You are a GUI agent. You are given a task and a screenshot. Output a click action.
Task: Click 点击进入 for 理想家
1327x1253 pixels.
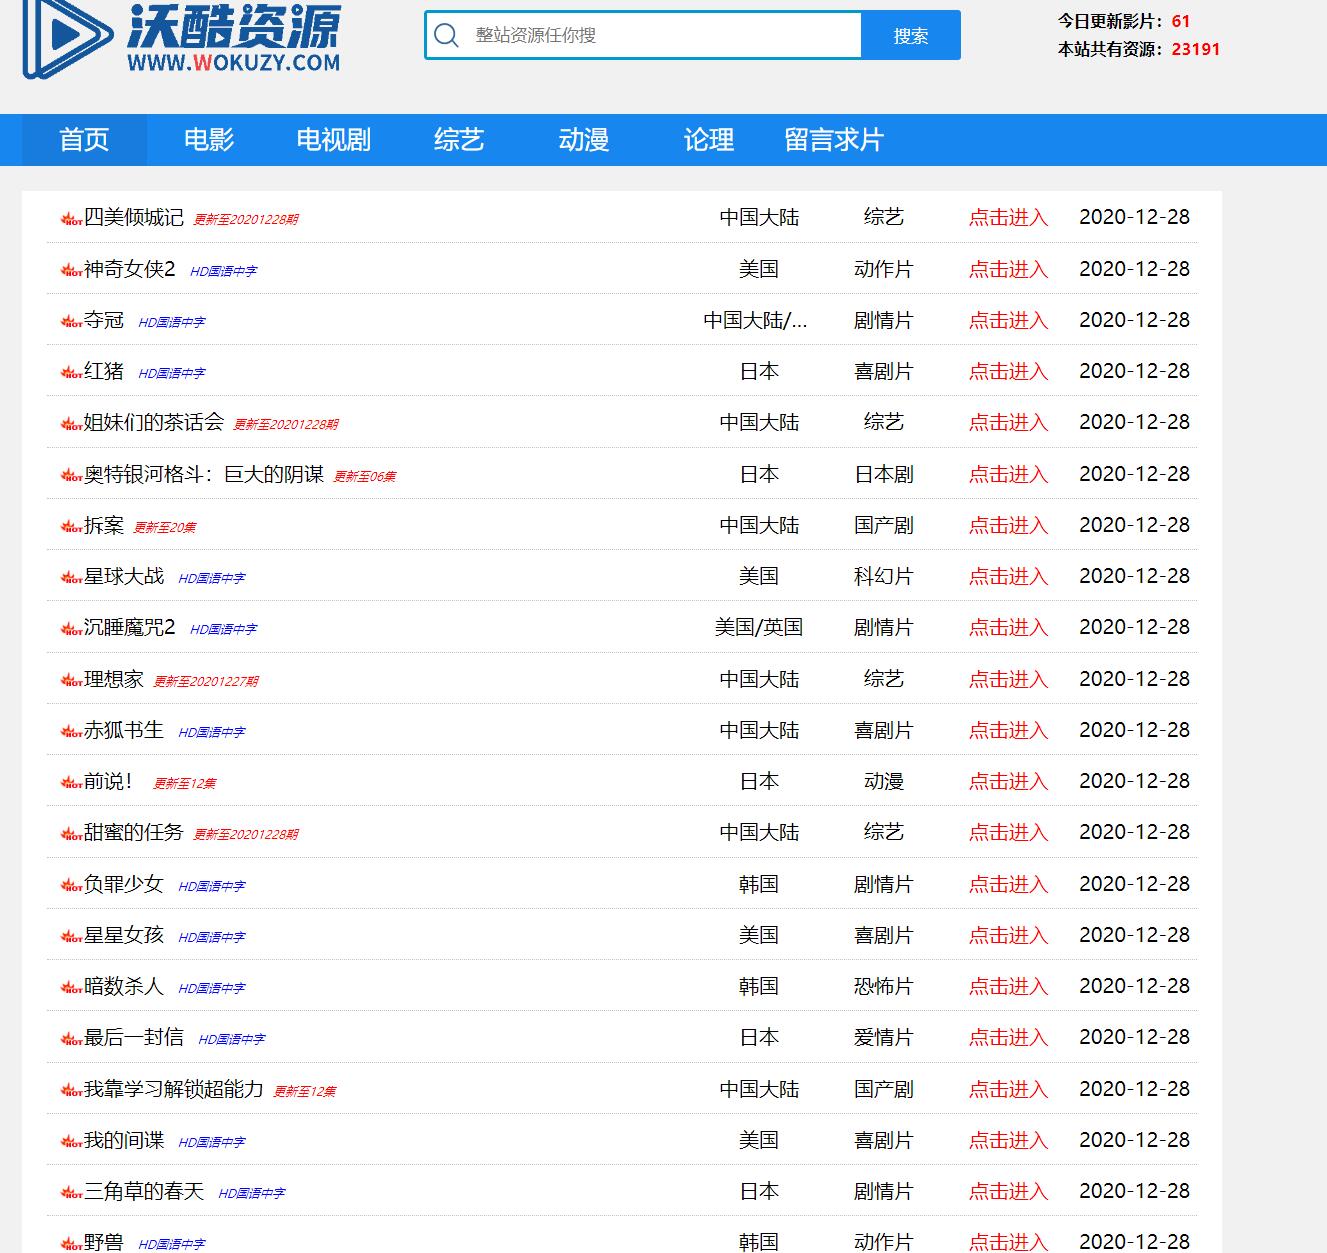tap(1008, 679)
